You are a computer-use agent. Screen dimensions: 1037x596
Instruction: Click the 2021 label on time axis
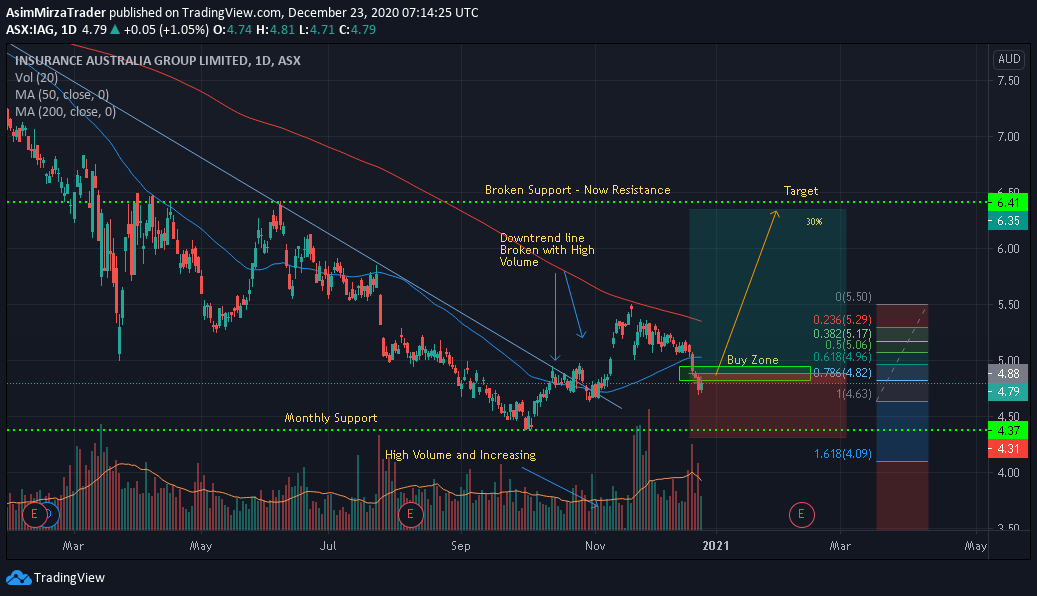click(716, 546)
